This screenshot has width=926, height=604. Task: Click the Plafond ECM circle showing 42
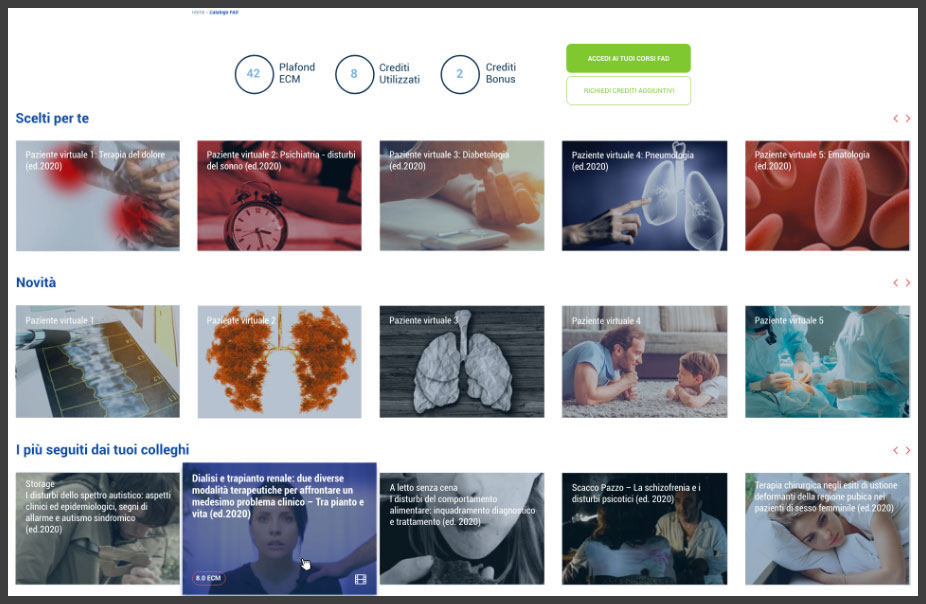(x=253, y=74)
